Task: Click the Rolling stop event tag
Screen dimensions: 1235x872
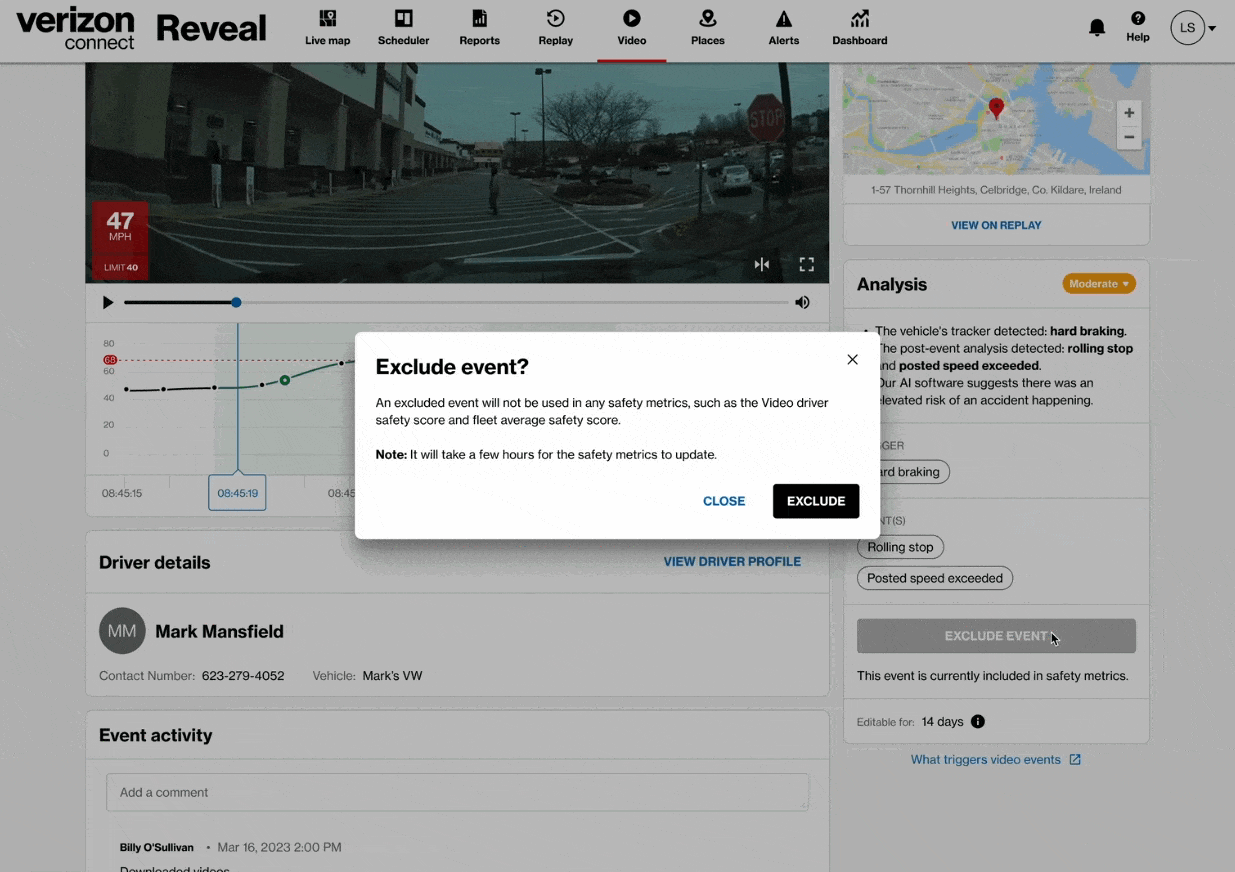Action: coord(900,547)
